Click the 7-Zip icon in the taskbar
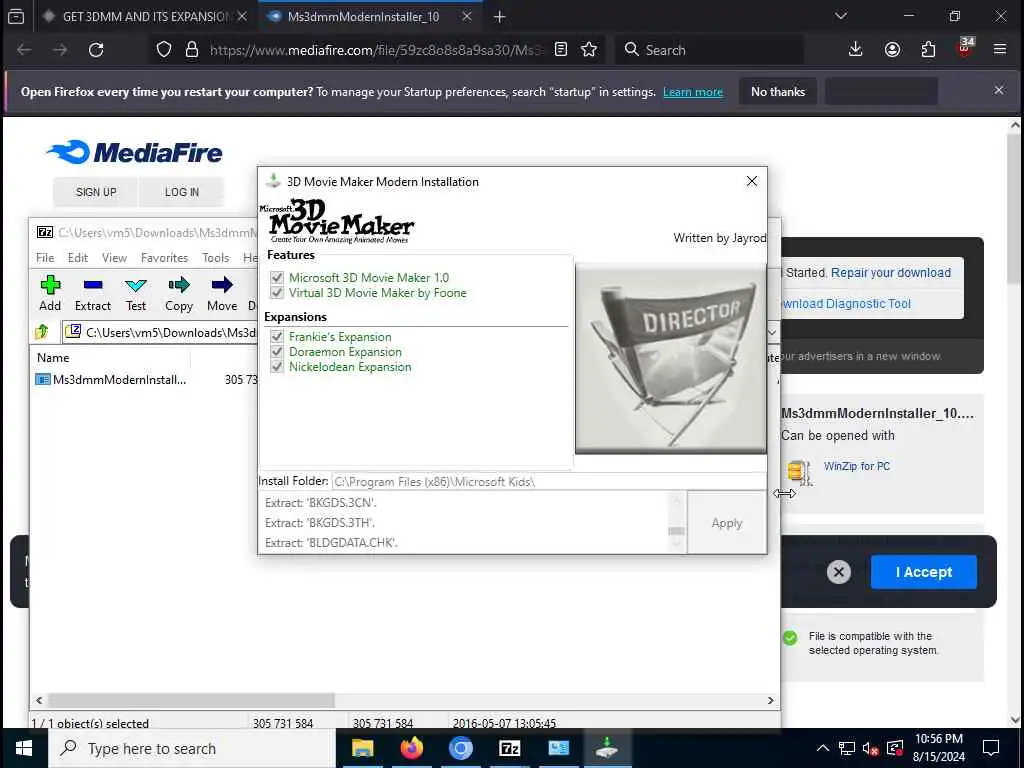This screenshot has width=1024, height=768. pyautogui.click(x=509, y=748)
